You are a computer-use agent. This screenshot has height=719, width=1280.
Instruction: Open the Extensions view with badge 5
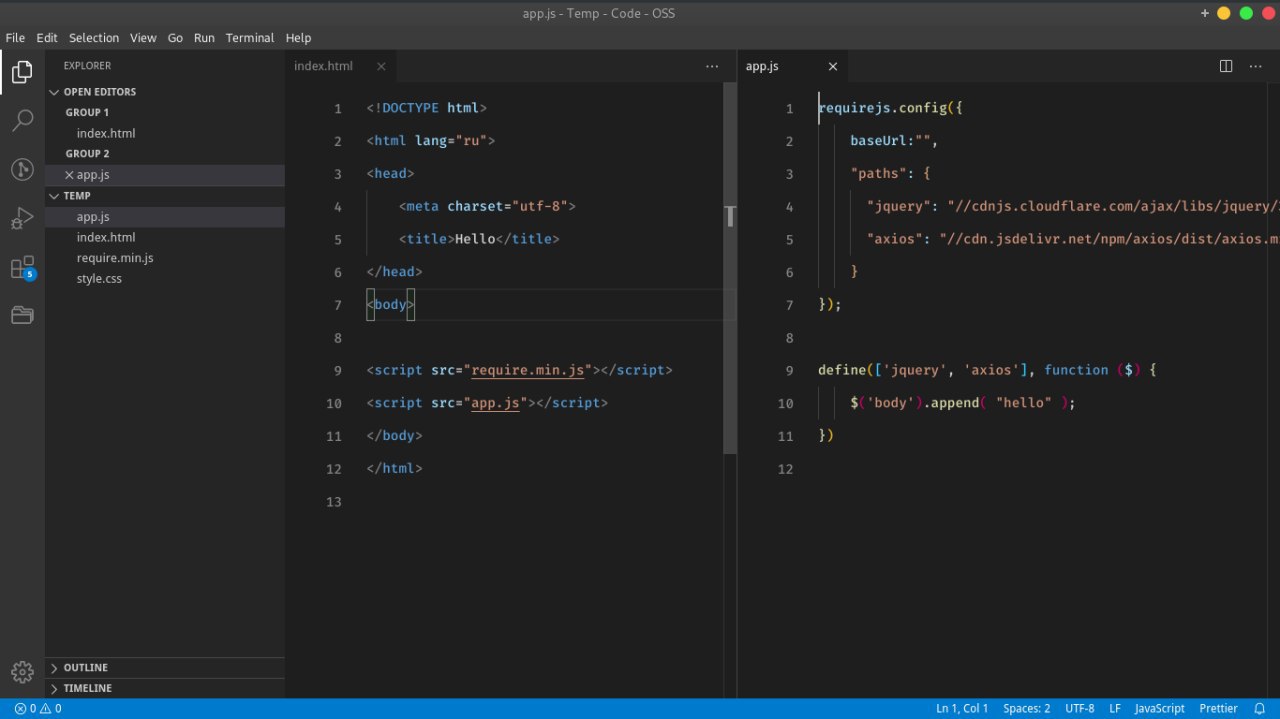click(x=22, y=268)
